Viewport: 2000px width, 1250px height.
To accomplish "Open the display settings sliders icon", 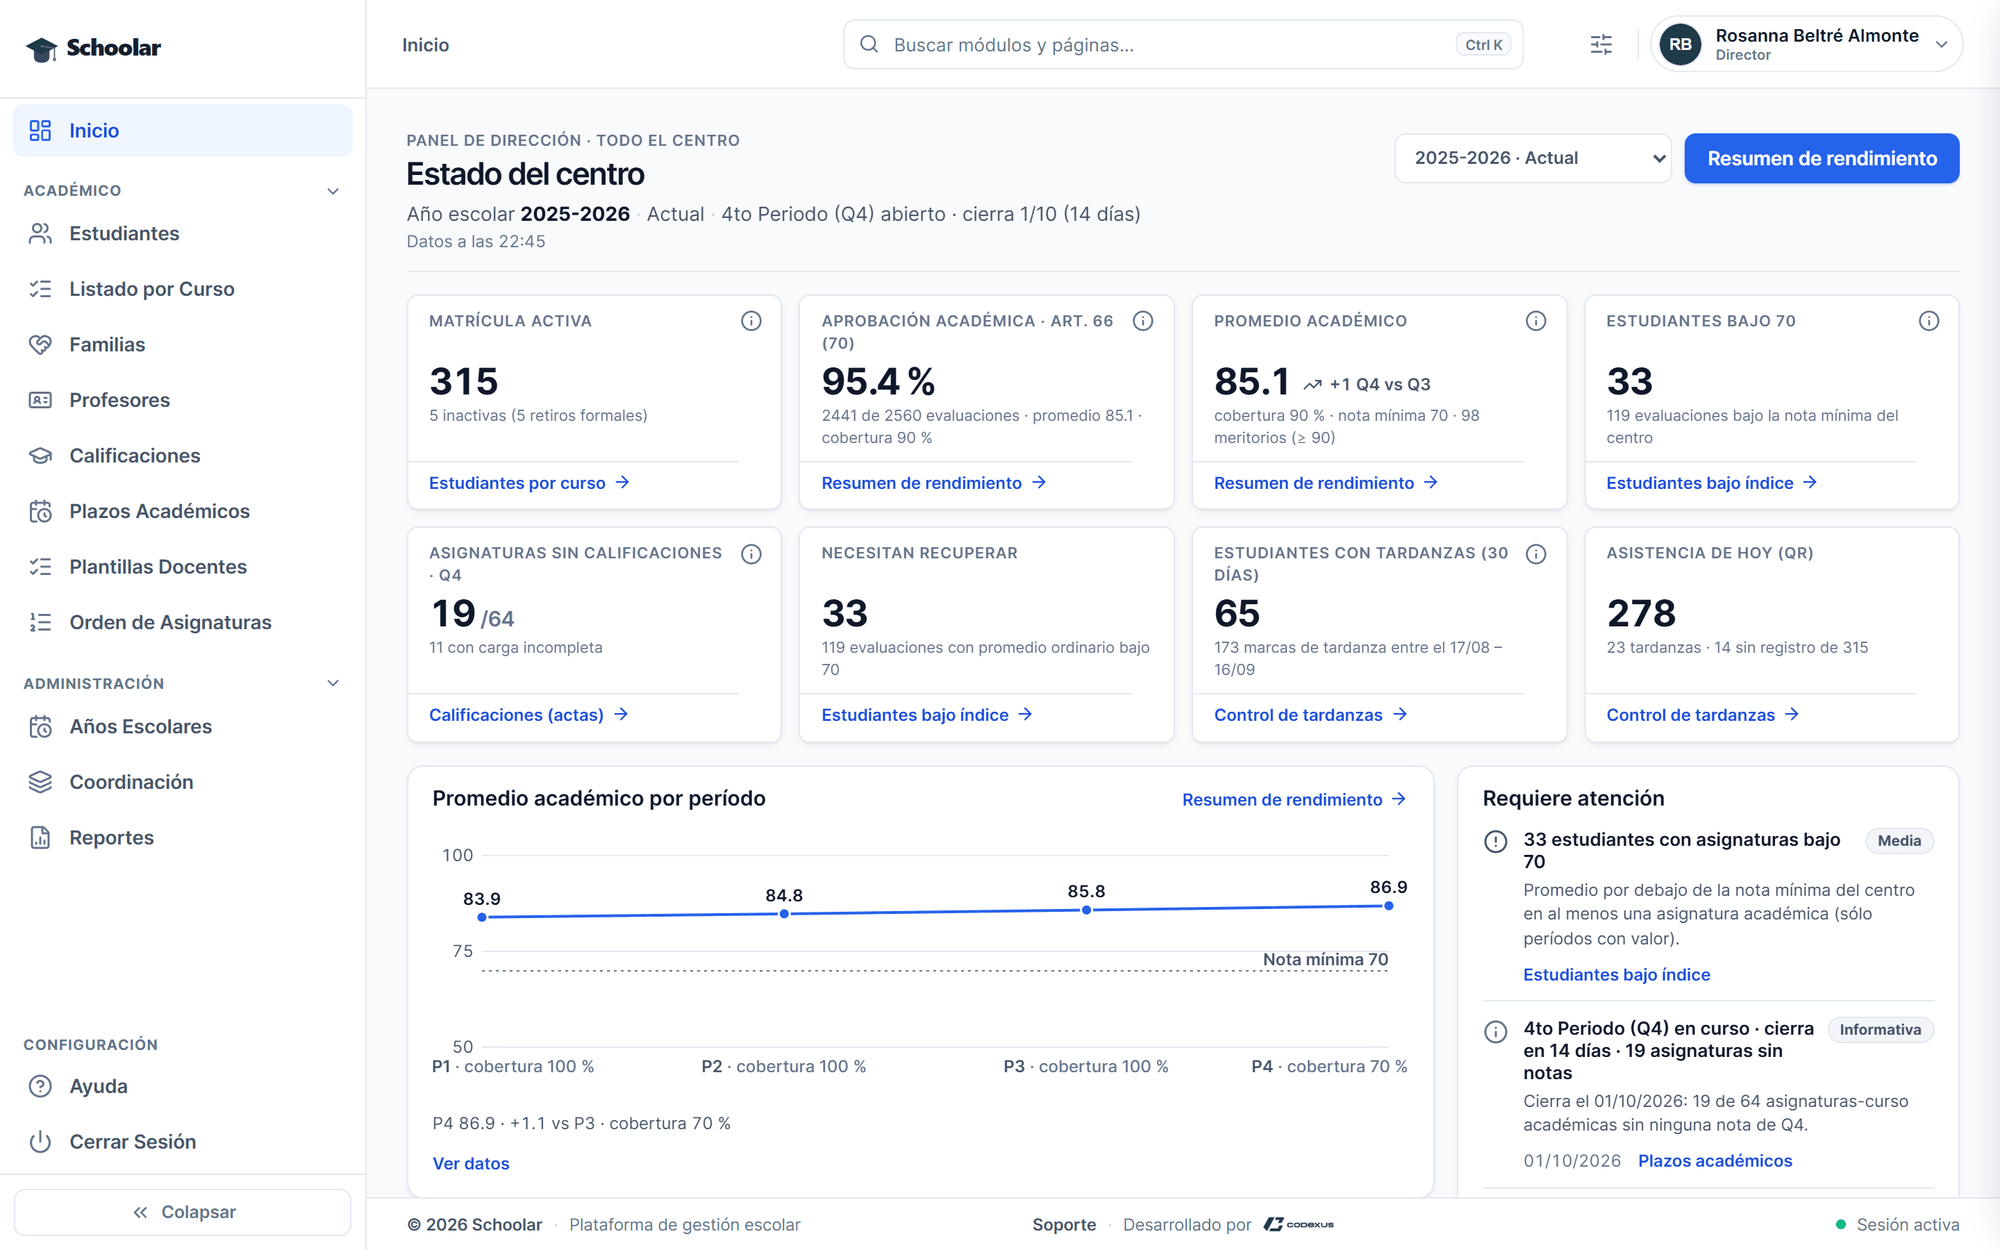I will tap(1601, 45).
